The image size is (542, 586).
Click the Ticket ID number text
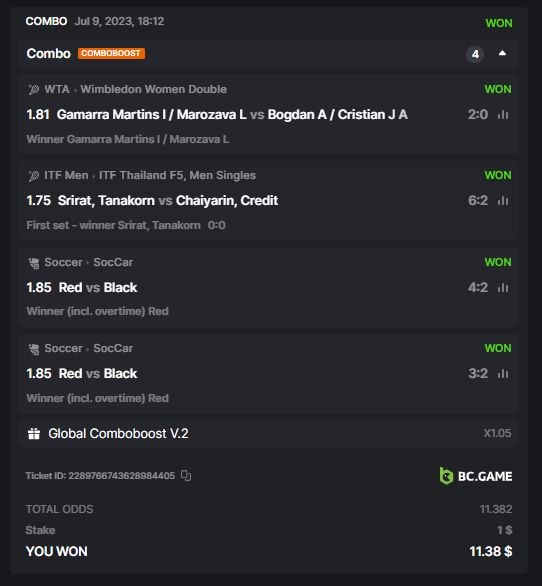[121, 476]
